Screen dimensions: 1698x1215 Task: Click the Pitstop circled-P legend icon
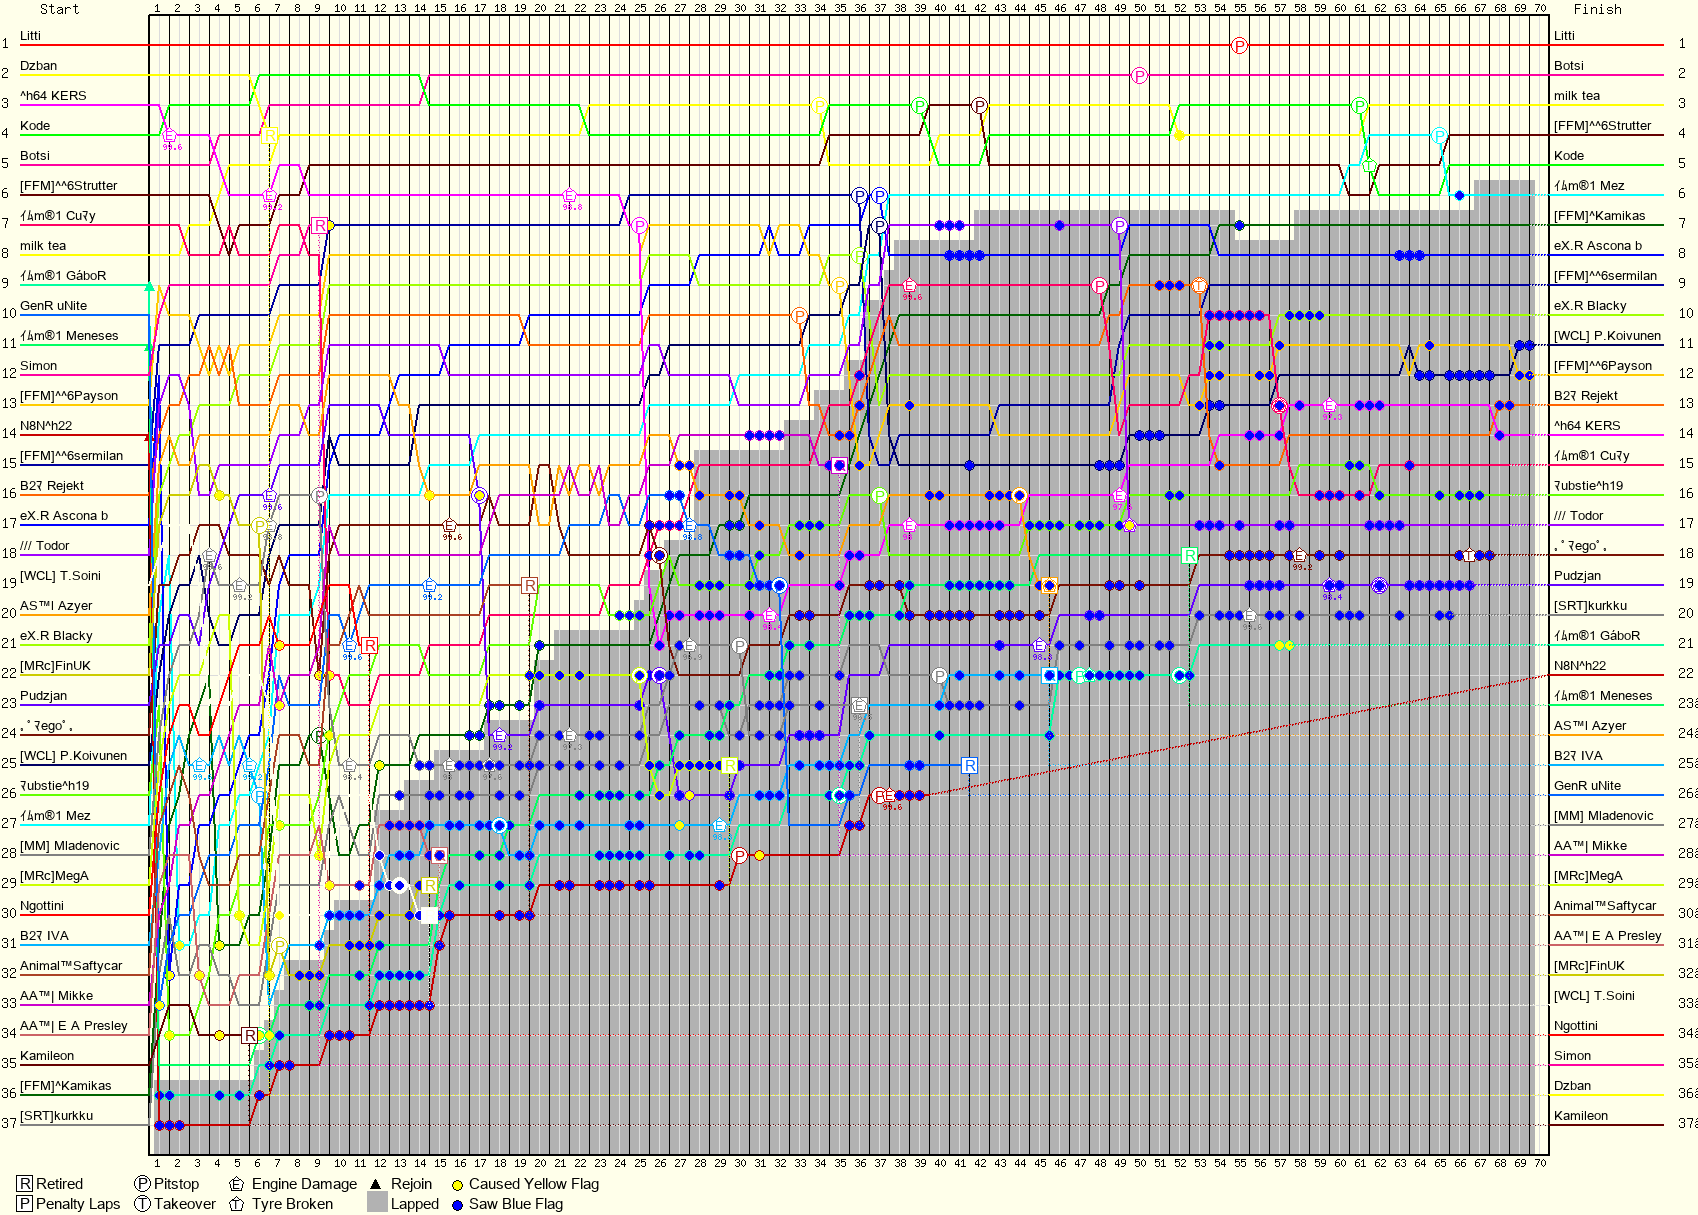(x=142, y=1184)
